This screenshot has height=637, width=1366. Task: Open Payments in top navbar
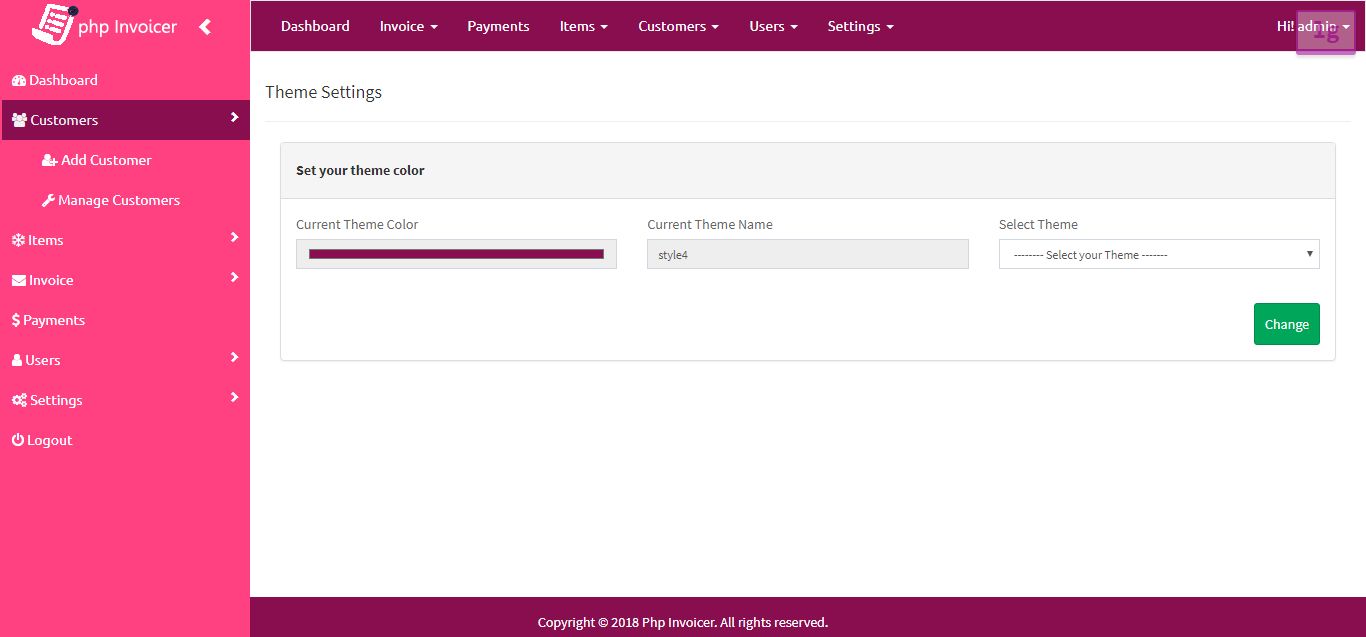click(x=498, y=26)
